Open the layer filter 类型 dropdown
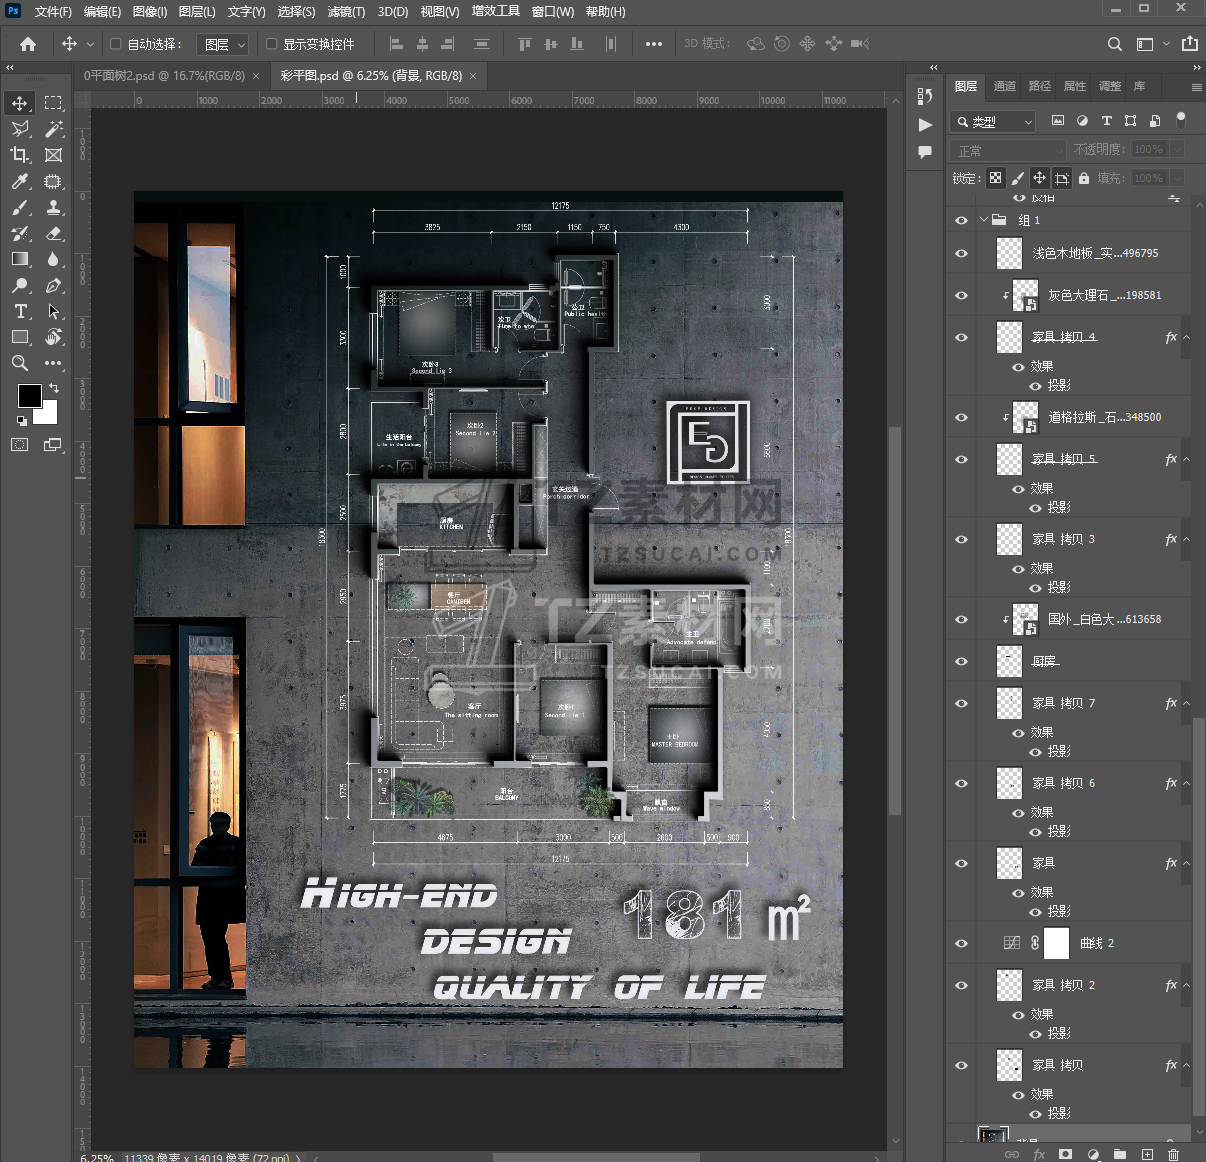The height and width of the screenshot is (1162, 1206). (993, 121)
